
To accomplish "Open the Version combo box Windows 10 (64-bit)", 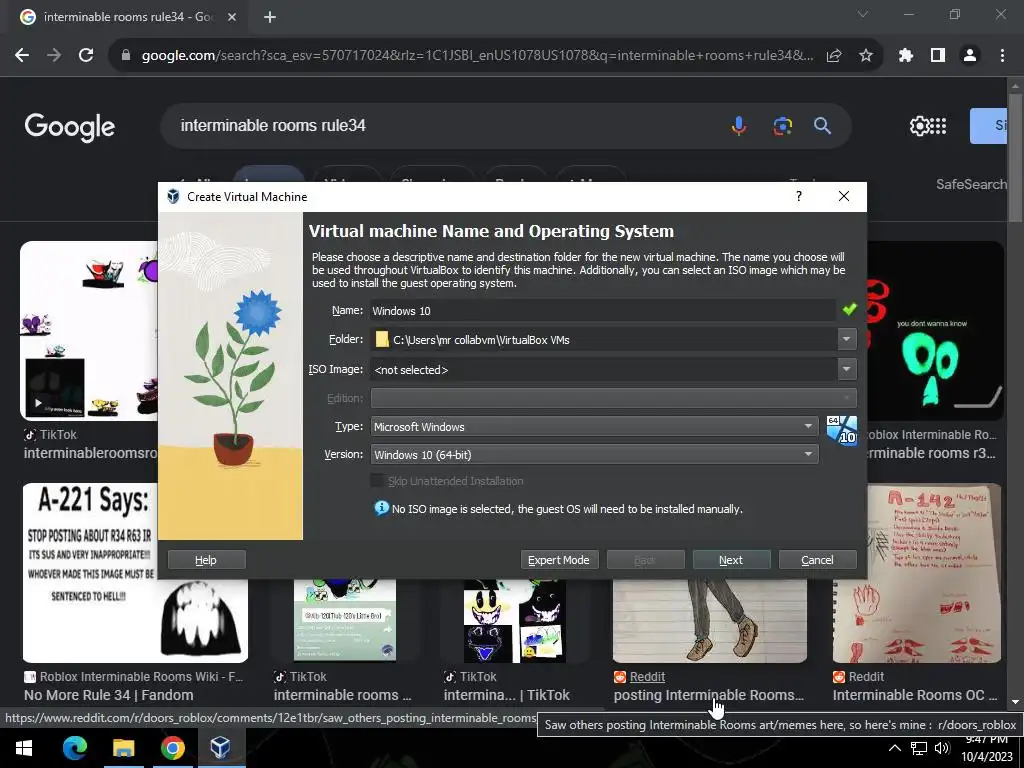I will tap(594, 455).
